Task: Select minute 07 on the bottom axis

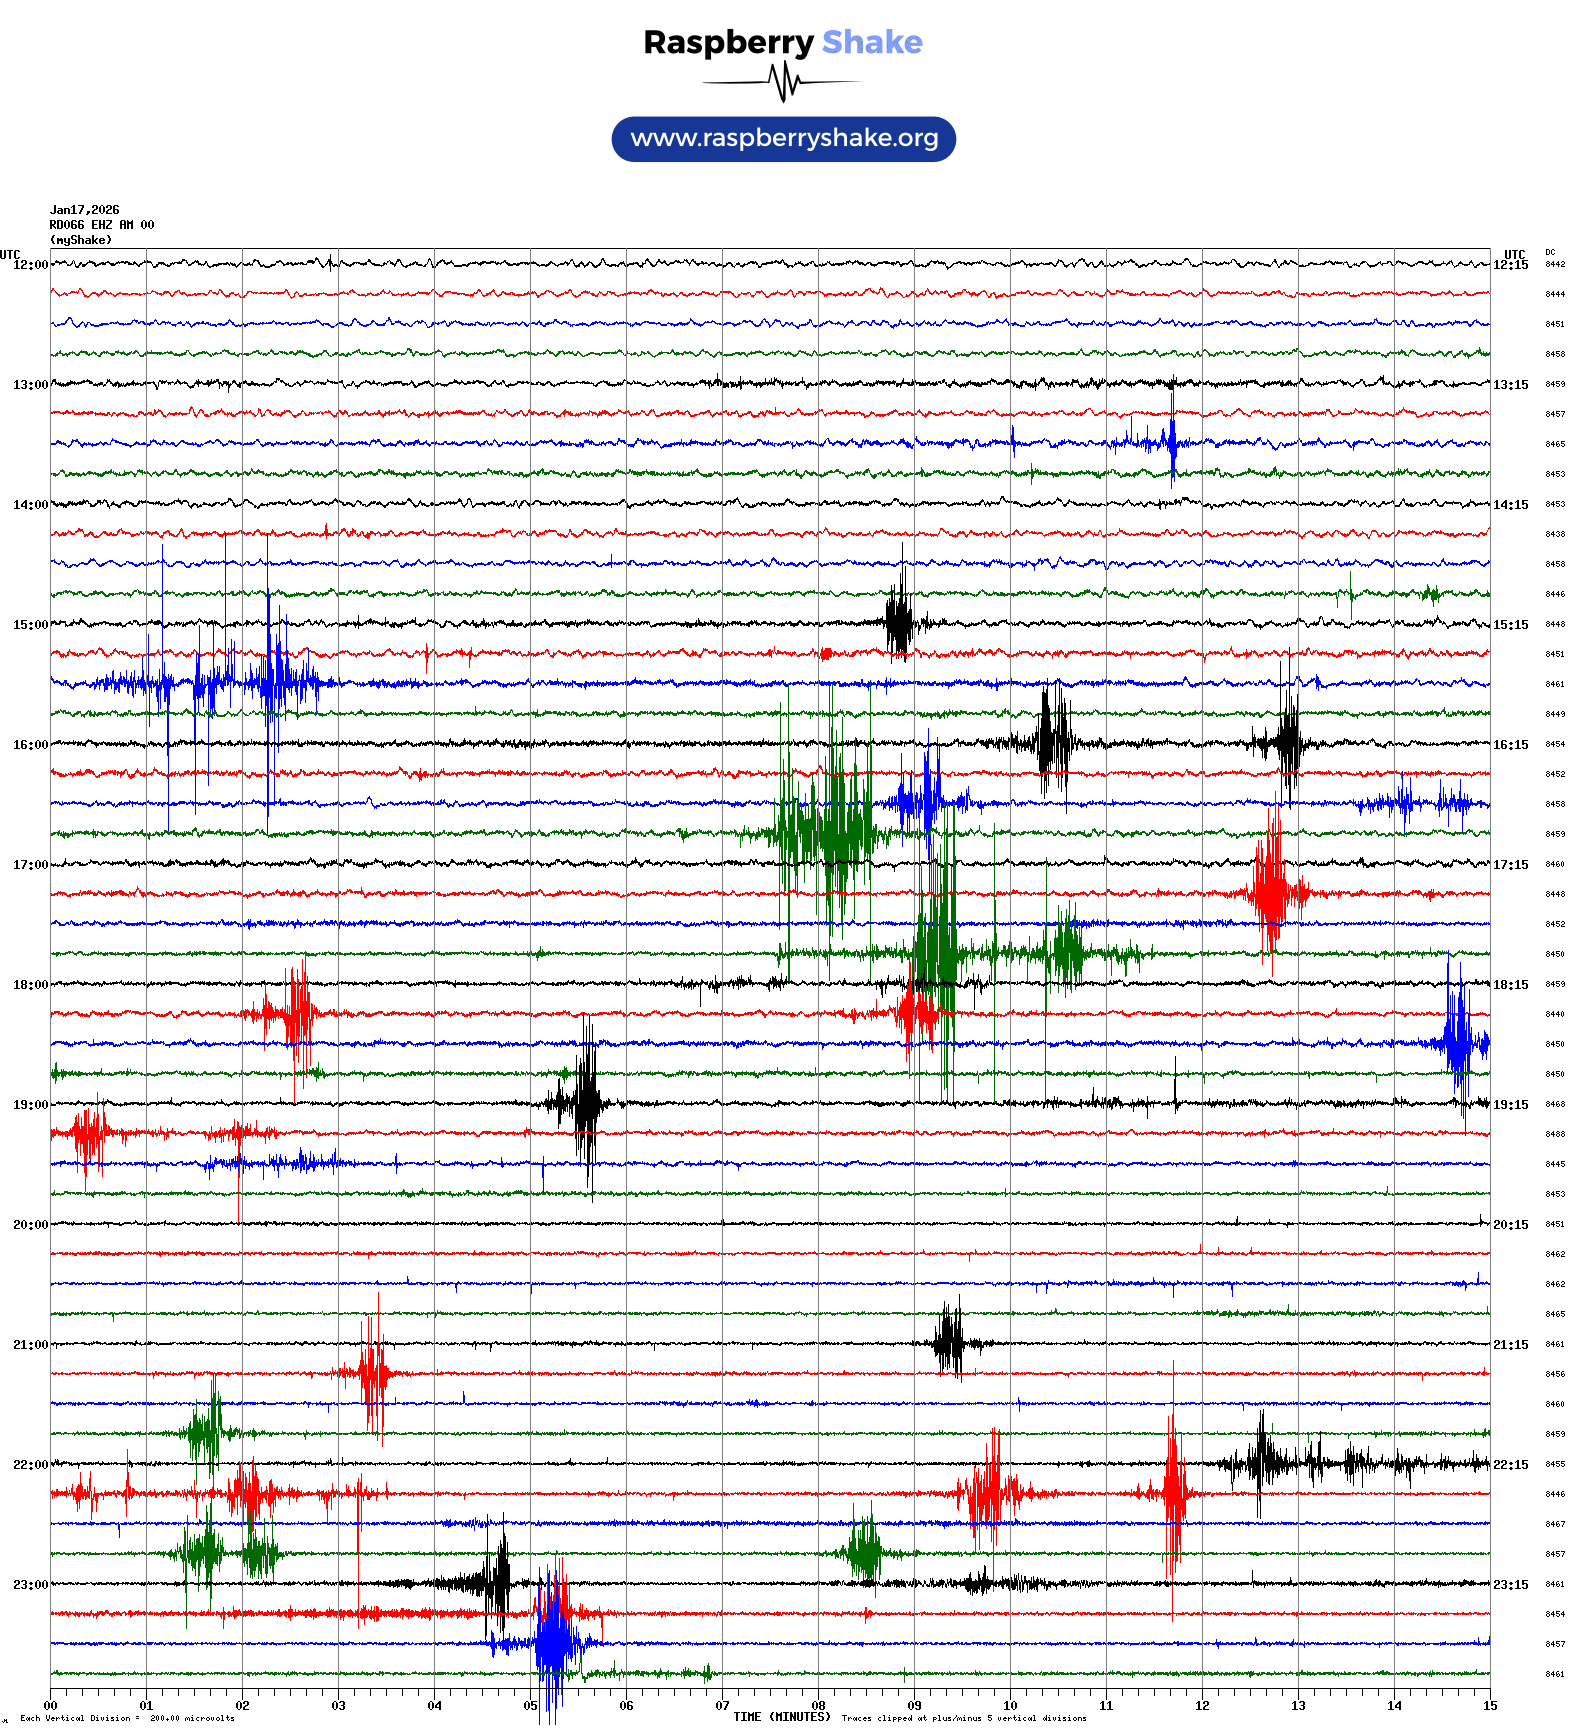Action: 722,1706
